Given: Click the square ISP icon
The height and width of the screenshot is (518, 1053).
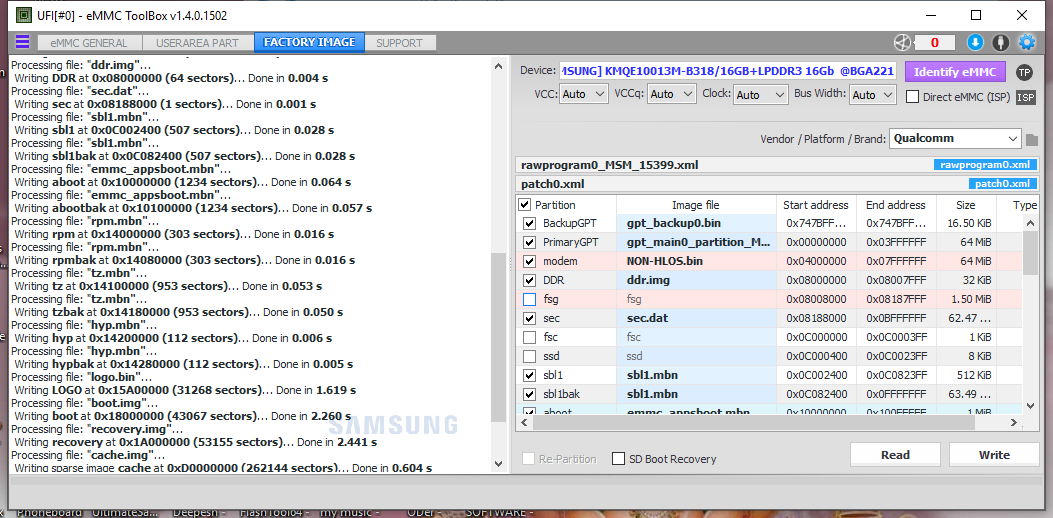Looking at the screenshot, I should tap(1025, 97).
